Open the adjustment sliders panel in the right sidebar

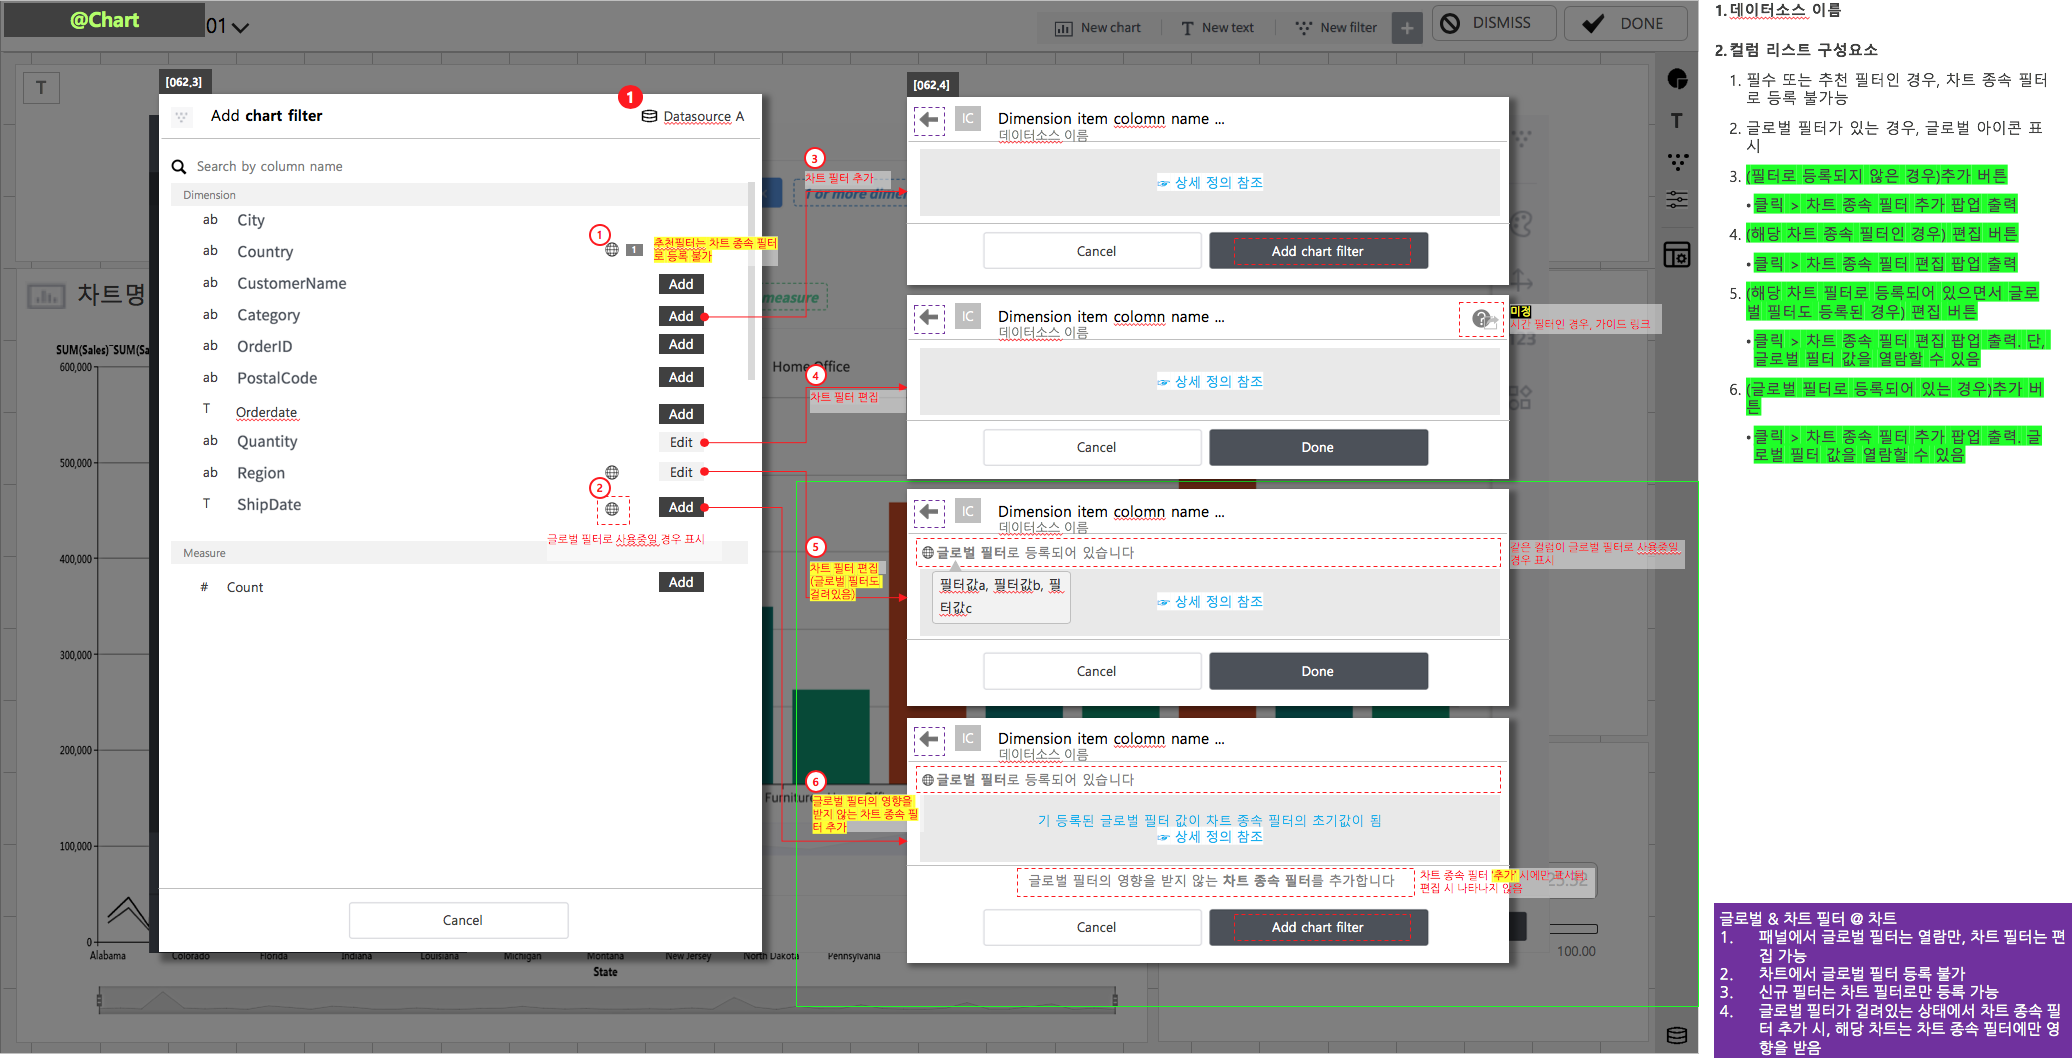1678,199
